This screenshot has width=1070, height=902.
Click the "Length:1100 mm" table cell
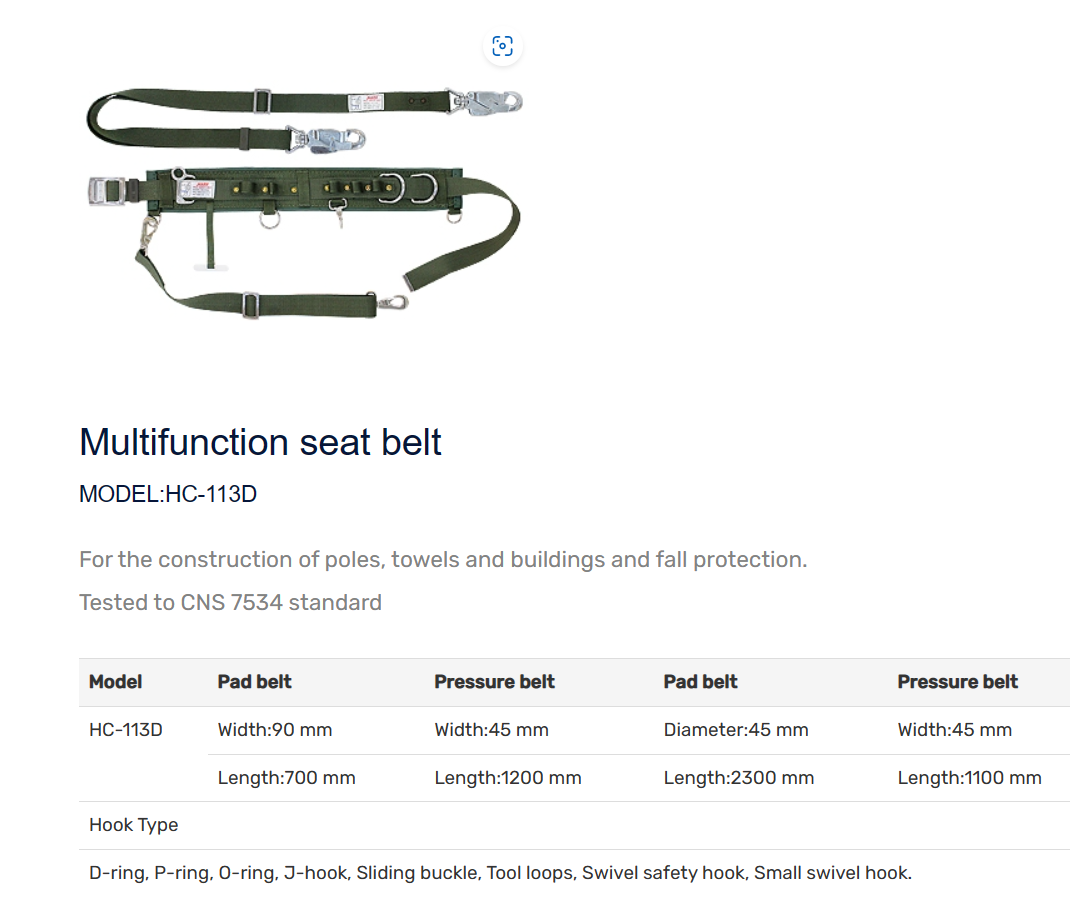969,778
